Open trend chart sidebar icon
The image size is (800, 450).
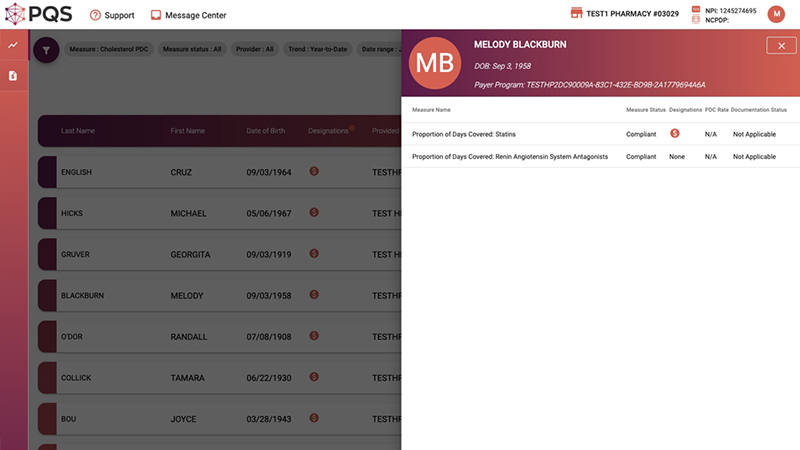13,45
